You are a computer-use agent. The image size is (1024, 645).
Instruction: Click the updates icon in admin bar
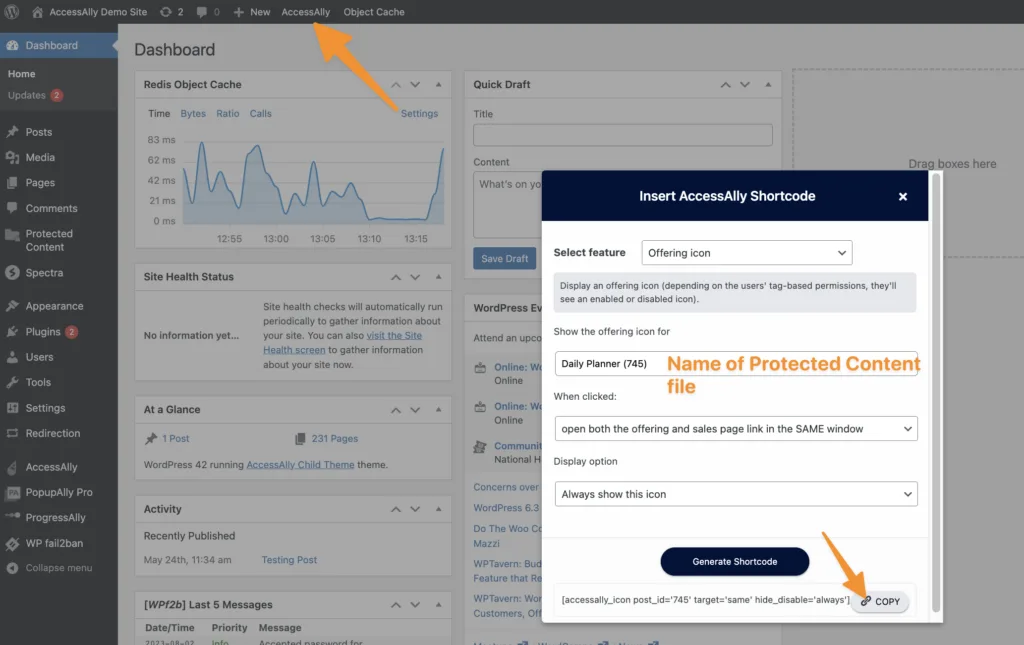coord(166,12)
